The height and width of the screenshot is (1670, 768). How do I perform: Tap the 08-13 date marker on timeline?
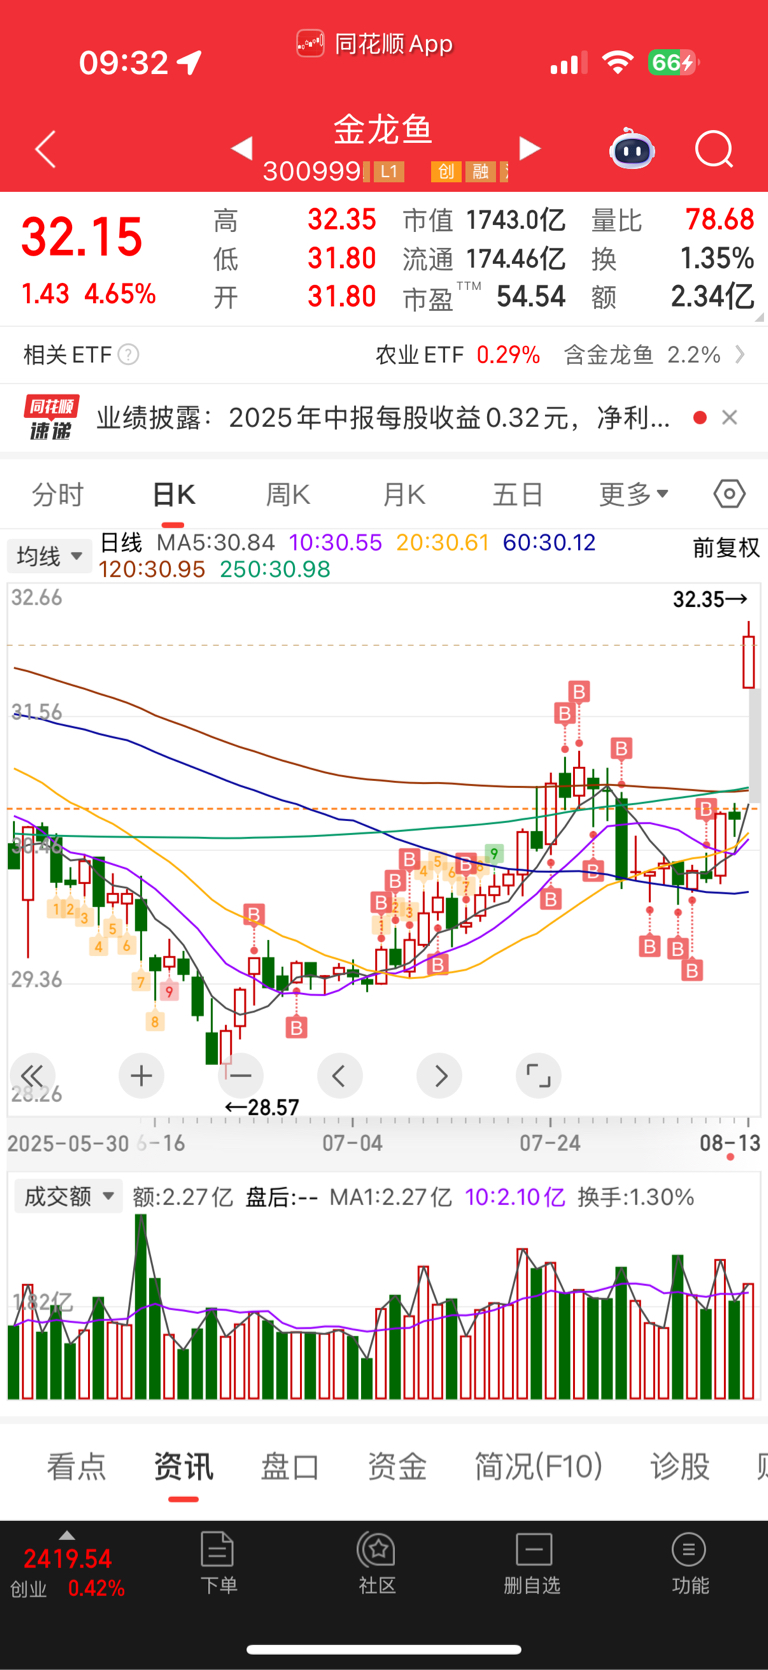click(x=730, y=1143)
